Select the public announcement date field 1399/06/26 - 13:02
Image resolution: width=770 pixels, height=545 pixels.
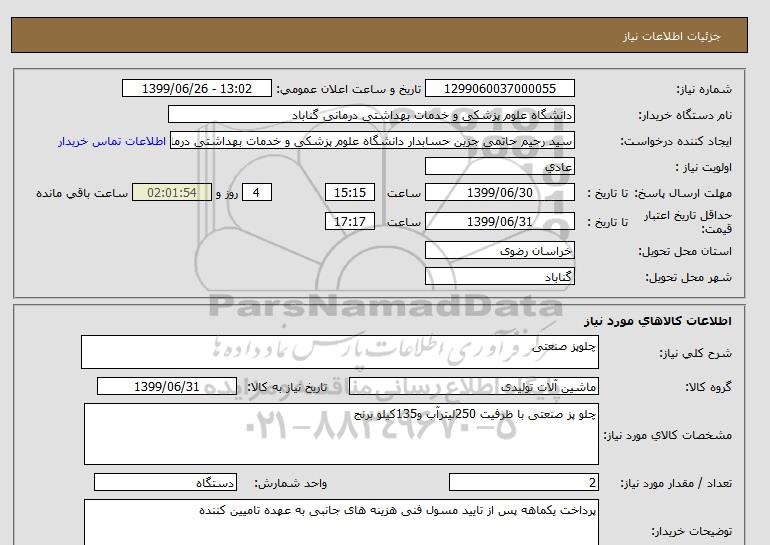pos(196,89)
